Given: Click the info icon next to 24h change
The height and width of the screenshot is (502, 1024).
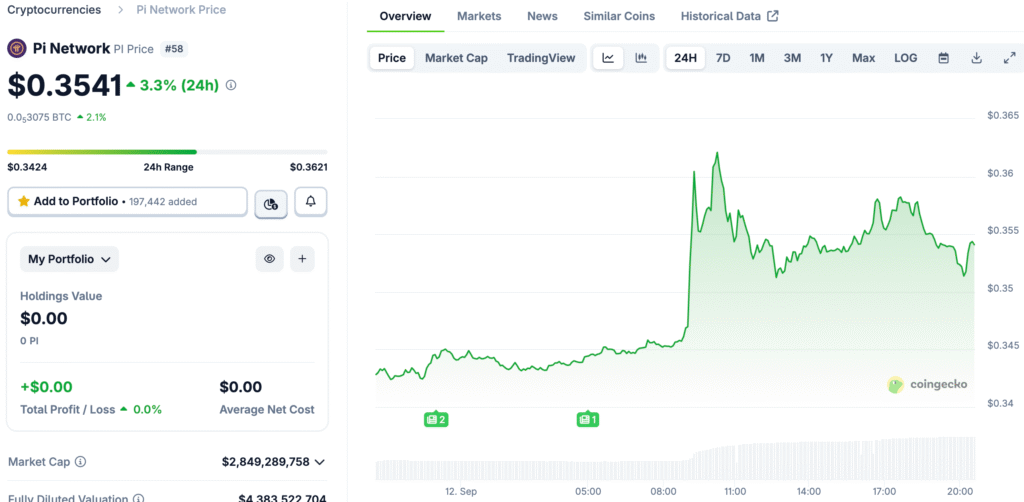Looking at the screenshot, I should click(231, 85).
